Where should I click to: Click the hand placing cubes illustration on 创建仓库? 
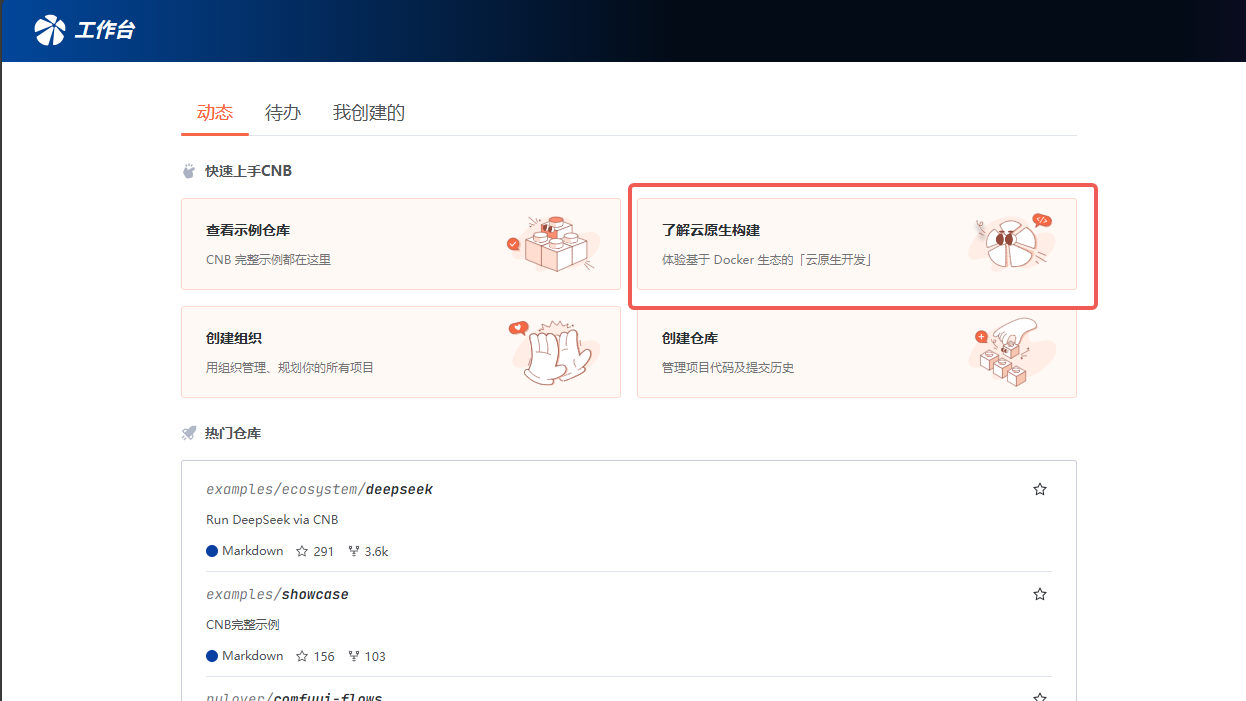[x=1012, y=352]
